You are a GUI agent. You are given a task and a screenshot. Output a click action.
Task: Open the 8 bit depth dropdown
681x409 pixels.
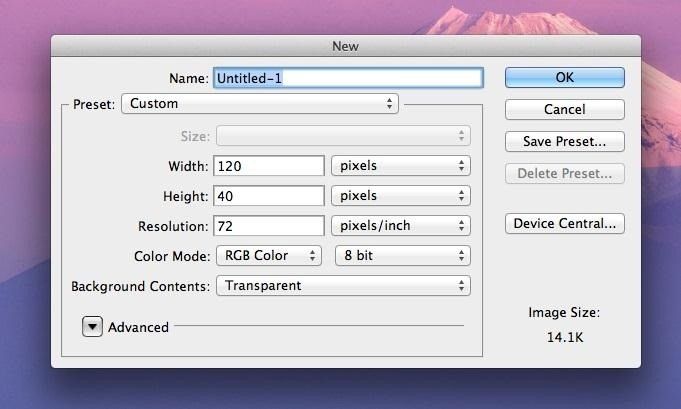pos(402,256)
